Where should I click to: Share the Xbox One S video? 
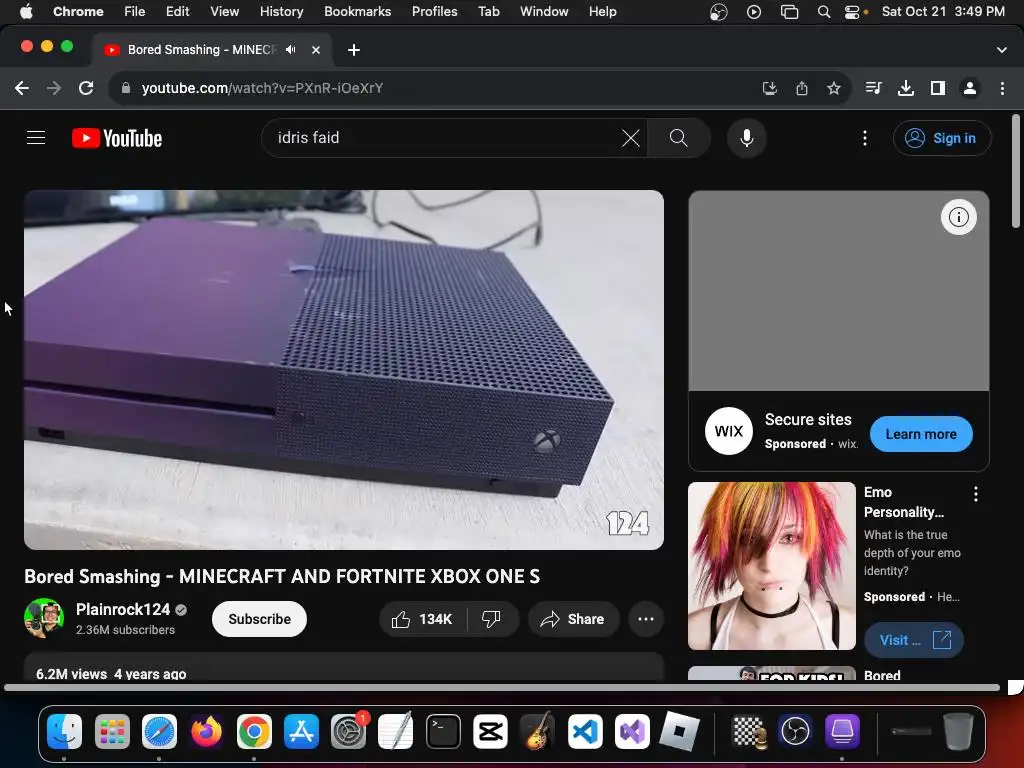pyautogui.click(x=572, y=619)
